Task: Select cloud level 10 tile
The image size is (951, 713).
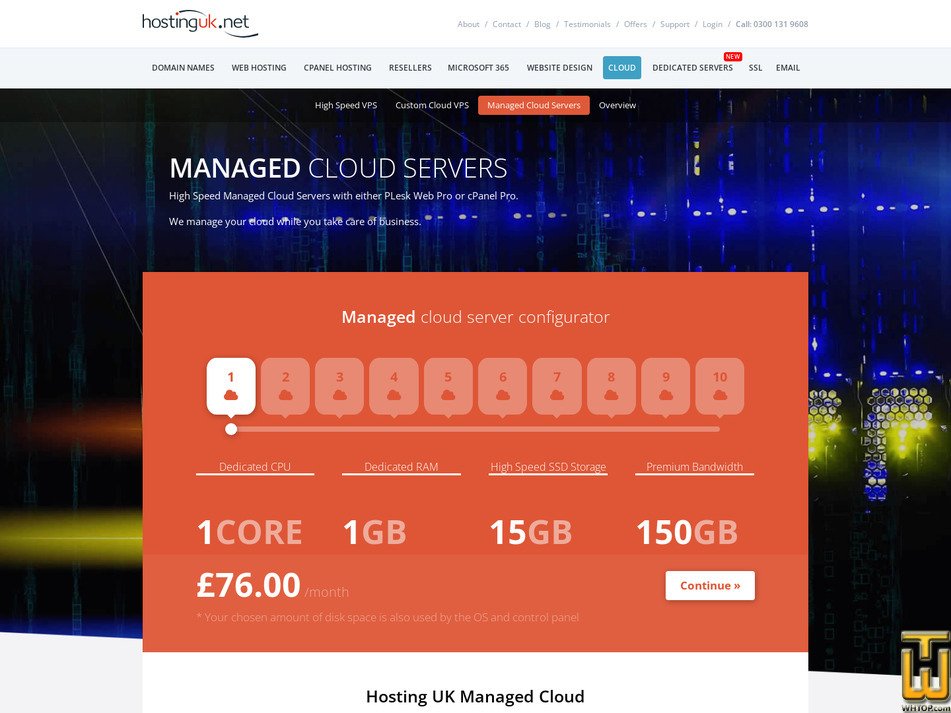Action: click(720, 386)
